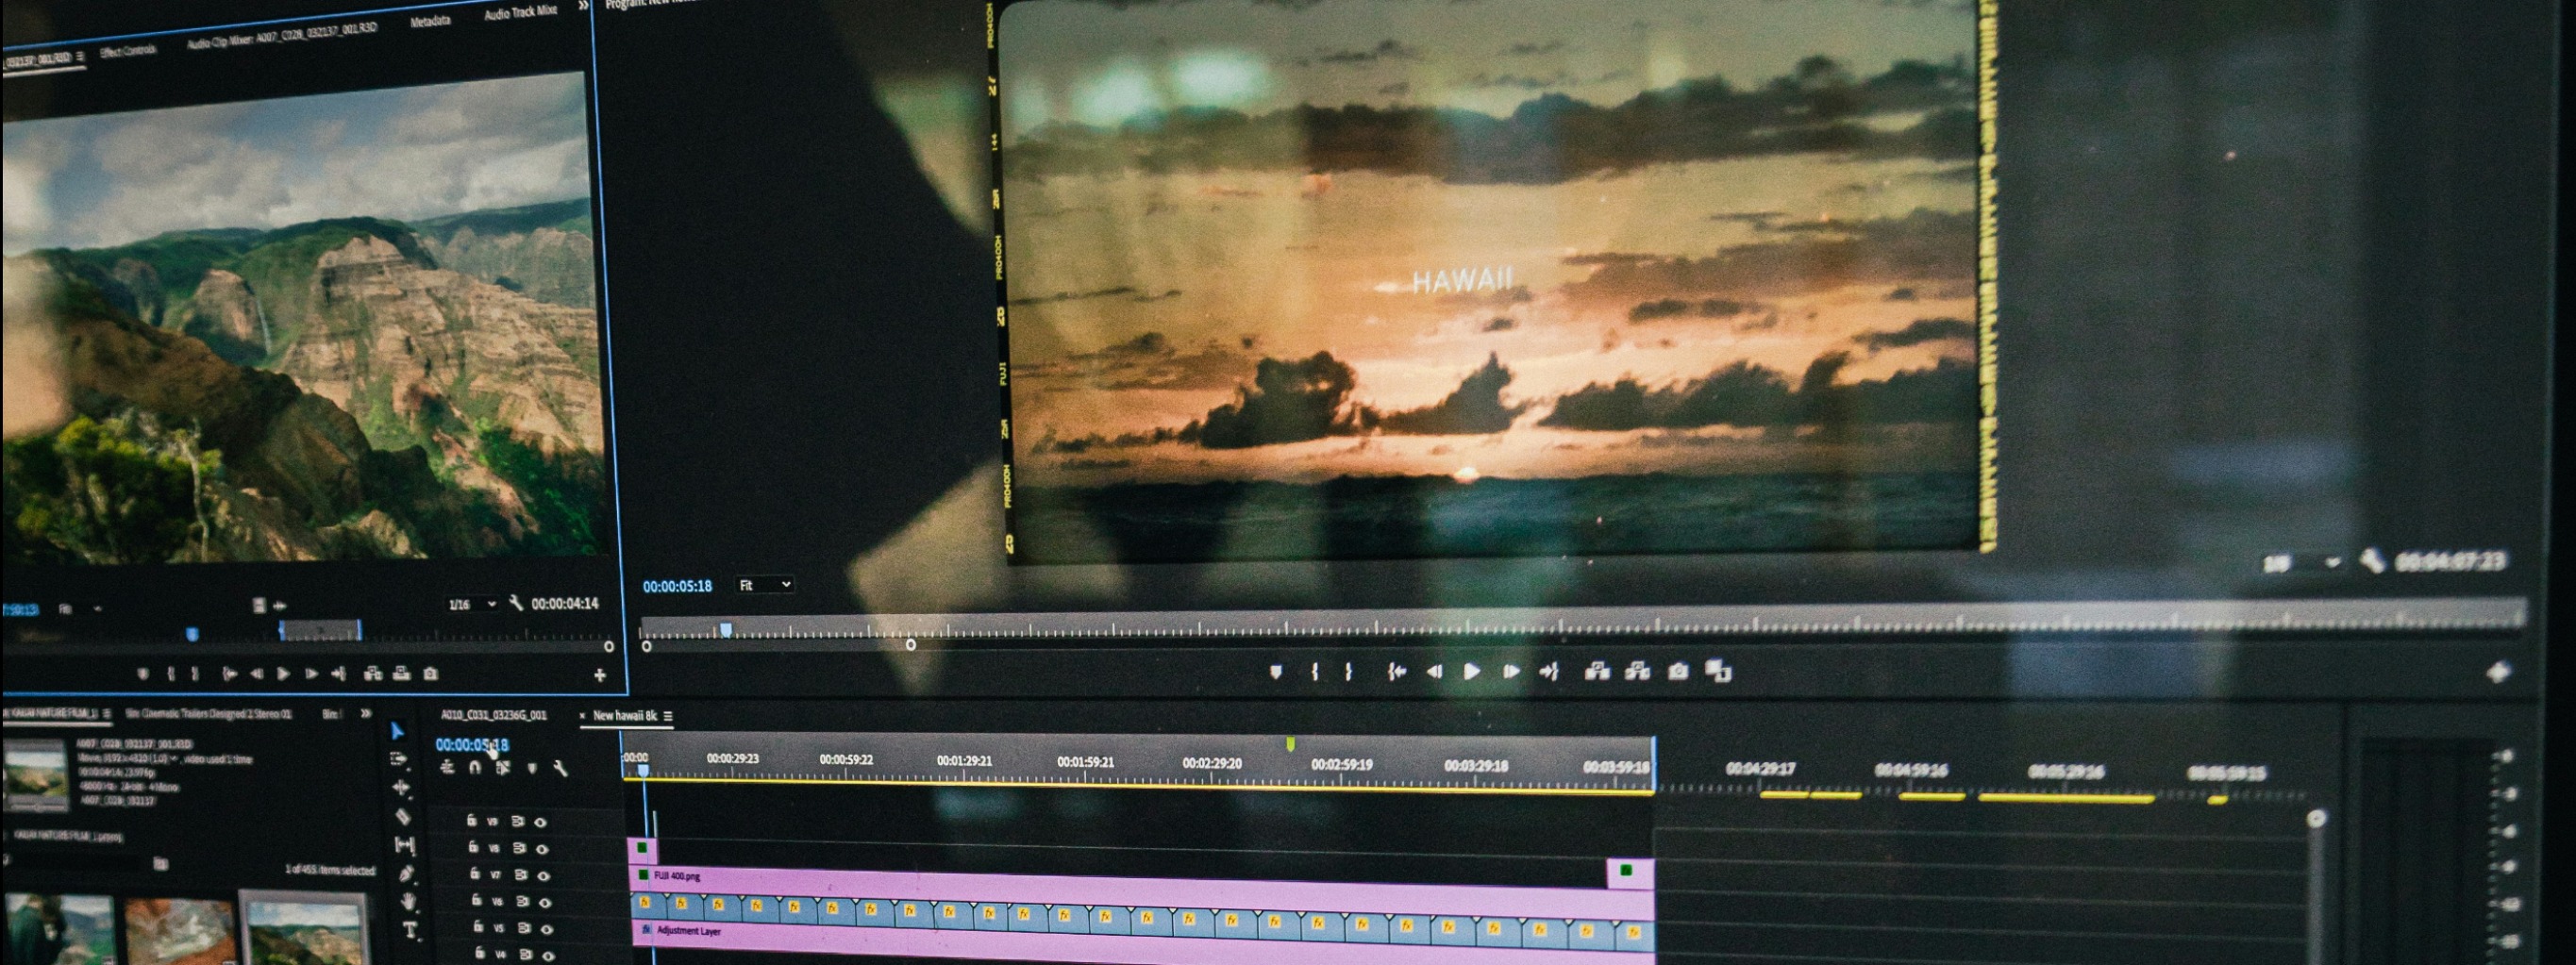Open the Audio Track Mixer tab

[521, 12]
